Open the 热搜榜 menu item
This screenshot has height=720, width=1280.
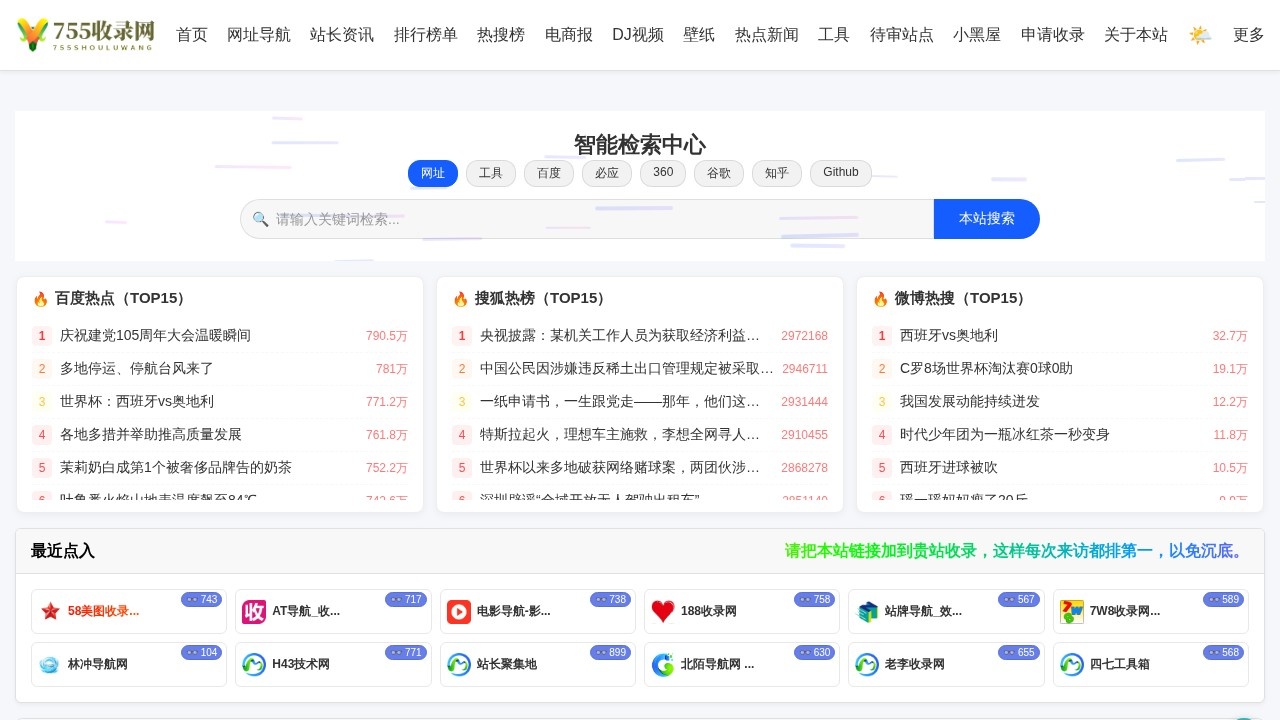[501, 35]
